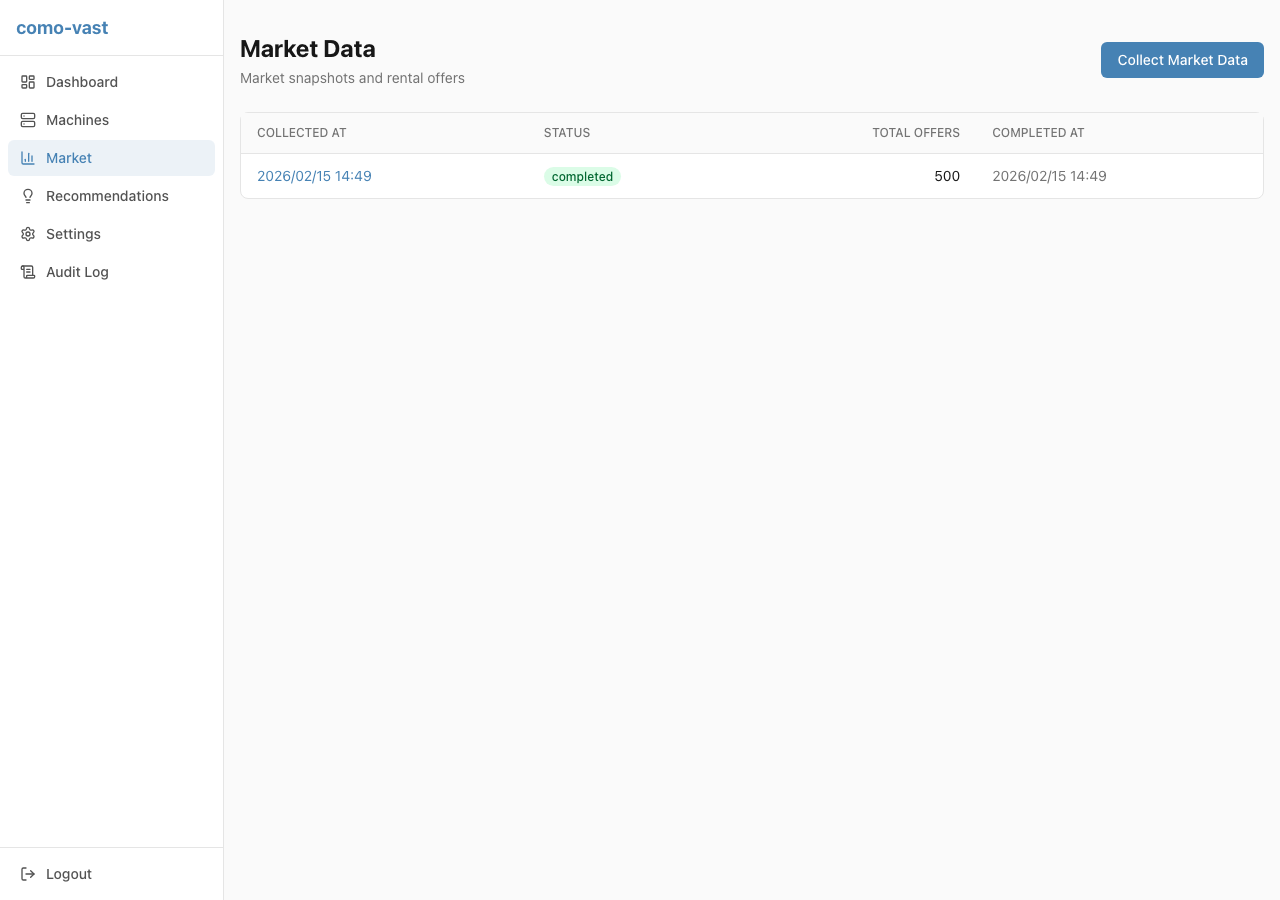1280x900 pixels.
Task: Click the completed-at timestamp cell
Action: (x=1049, y=176)
